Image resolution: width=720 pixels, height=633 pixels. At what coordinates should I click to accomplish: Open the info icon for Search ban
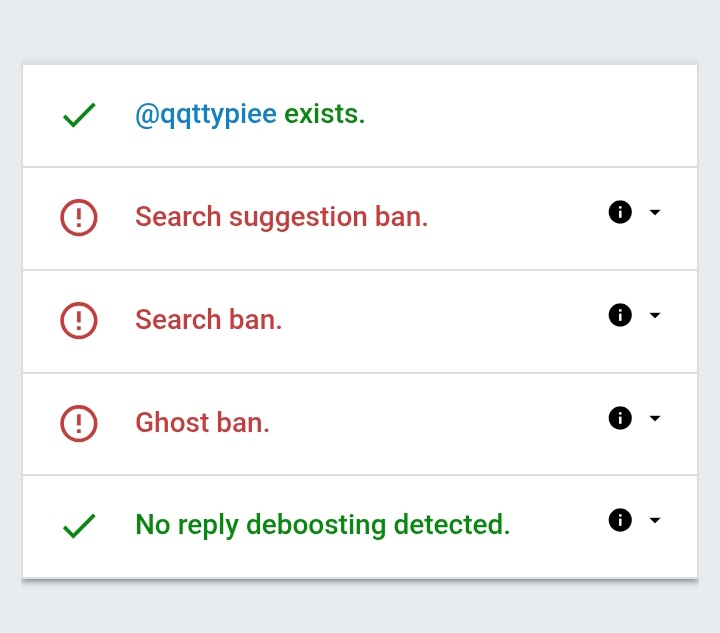pos(620,316)
